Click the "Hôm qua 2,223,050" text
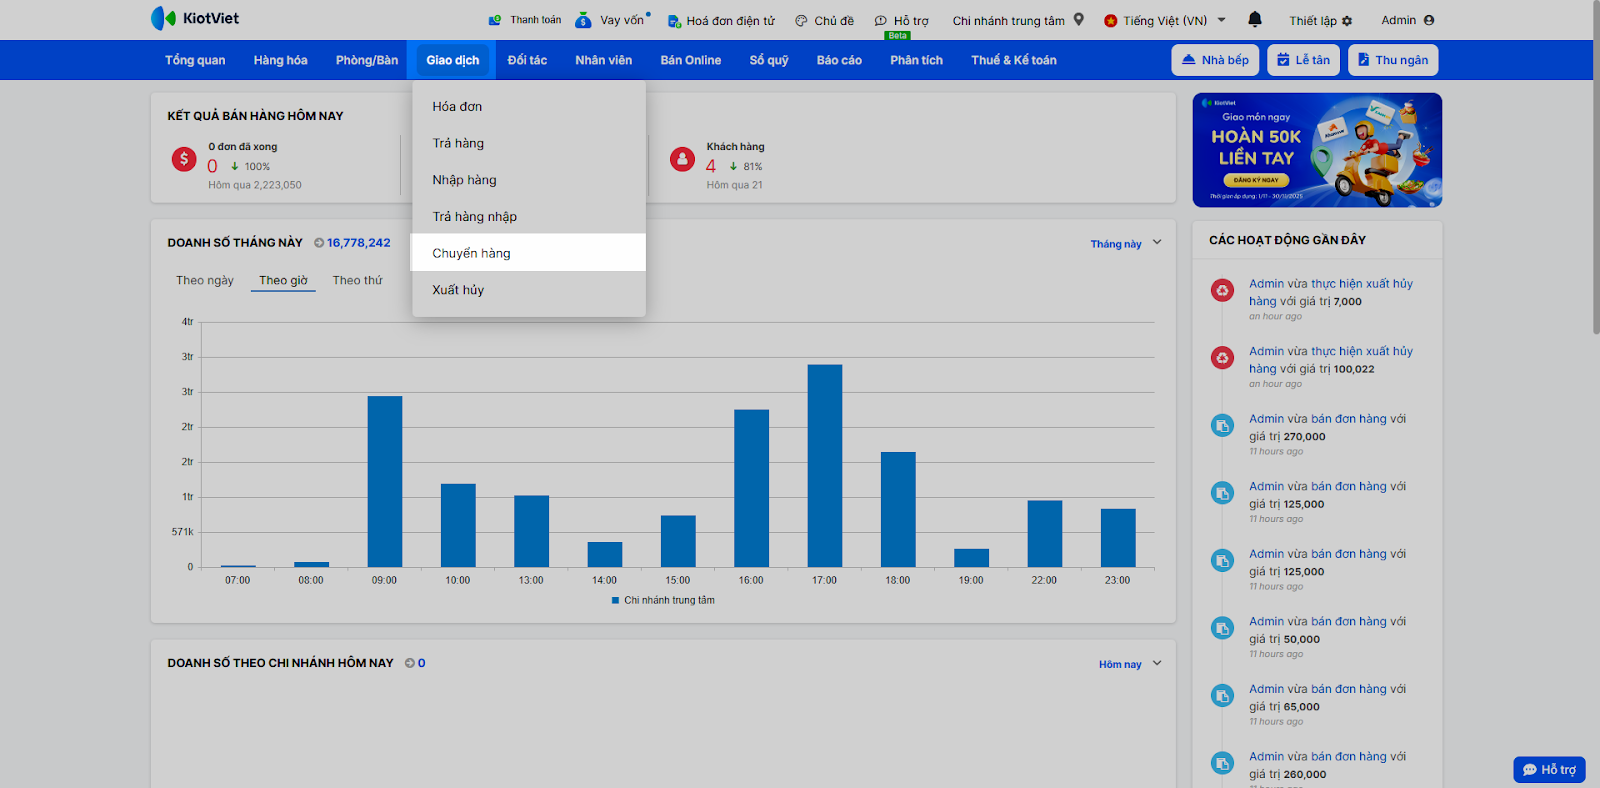 (x=255, y=185)
